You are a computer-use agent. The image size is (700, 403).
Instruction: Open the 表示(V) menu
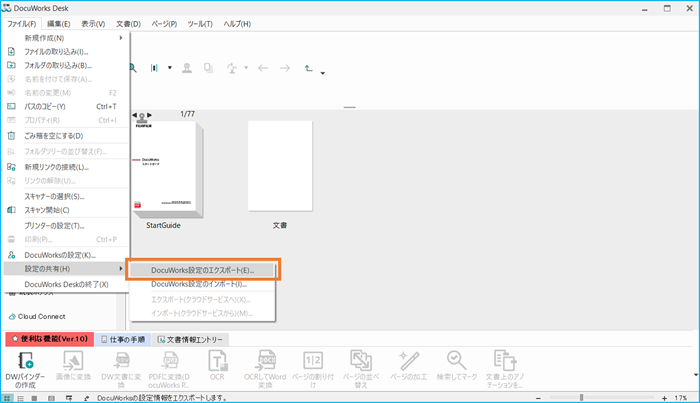[93, 24]
